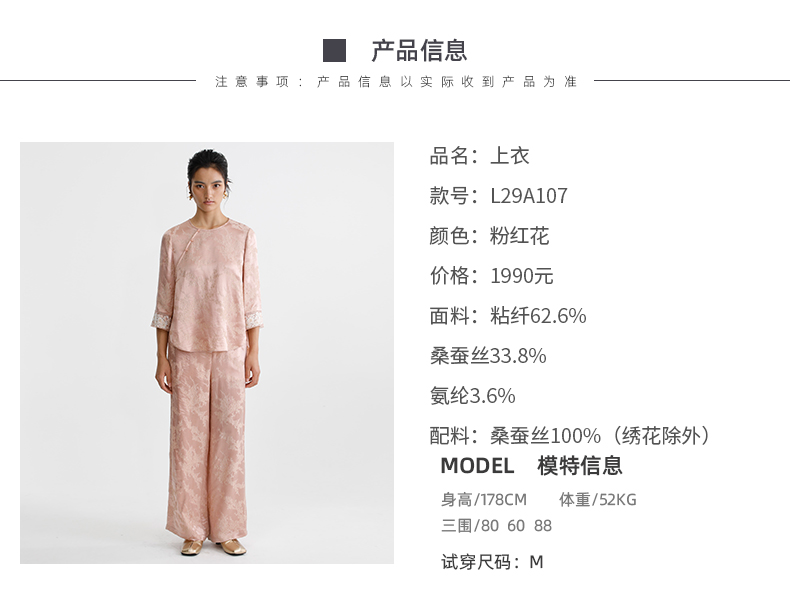Click the 桑蚕丝33.8% text

488,356
